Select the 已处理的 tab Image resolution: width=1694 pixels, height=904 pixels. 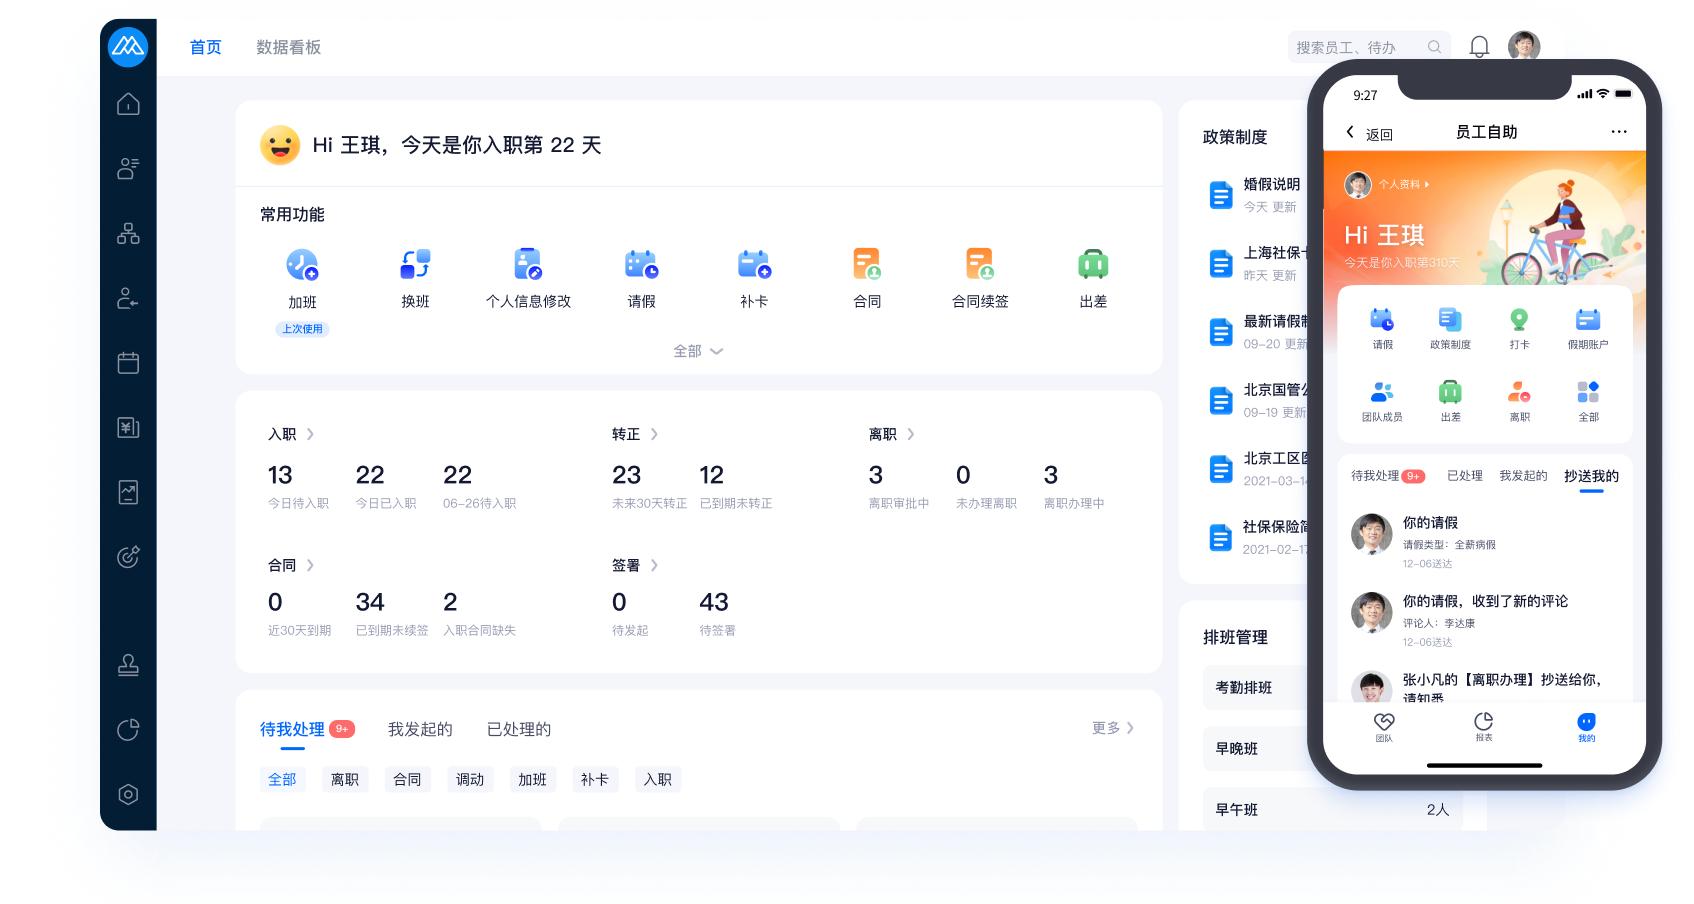click(519, 729)
